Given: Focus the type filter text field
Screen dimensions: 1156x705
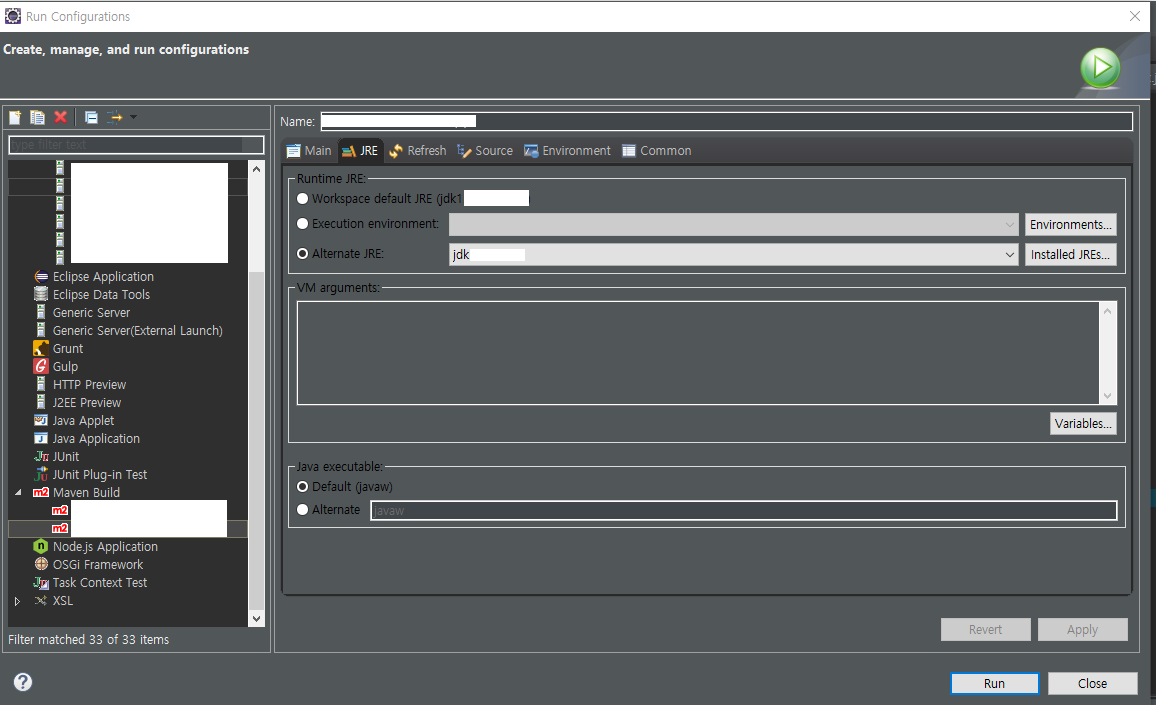Looking at the screenshot, I should 136,145.
